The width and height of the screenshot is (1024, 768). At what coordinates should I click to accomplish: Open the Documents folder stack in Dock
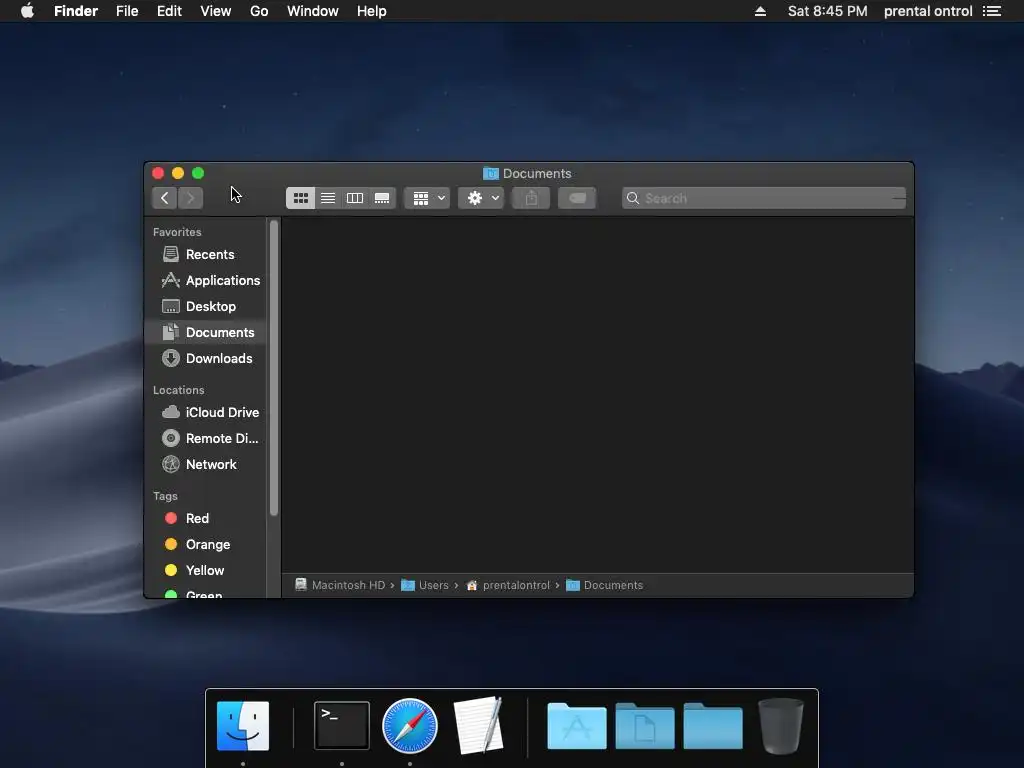pyautogui.click(x=645, y=726)
